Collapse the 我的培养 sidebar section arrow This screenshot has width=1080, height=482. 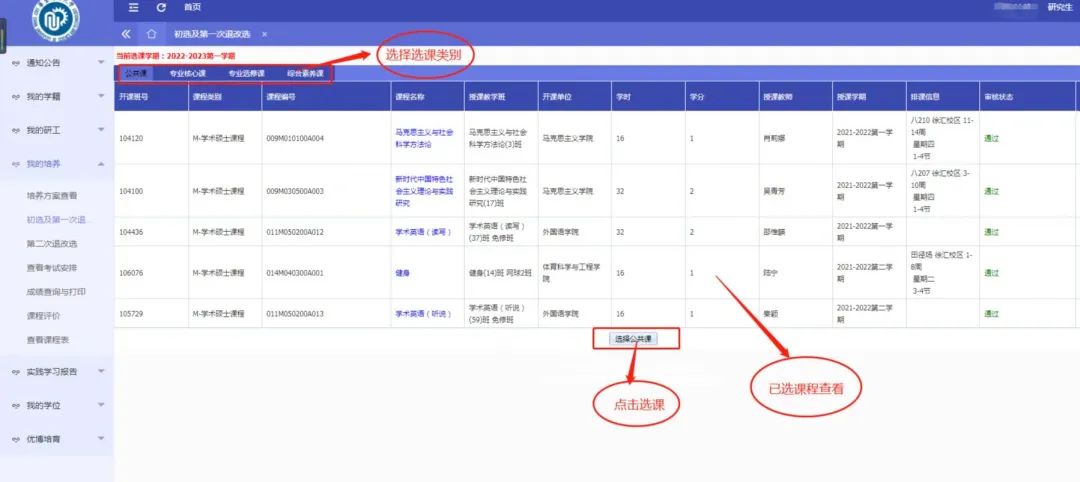[101, 164]
